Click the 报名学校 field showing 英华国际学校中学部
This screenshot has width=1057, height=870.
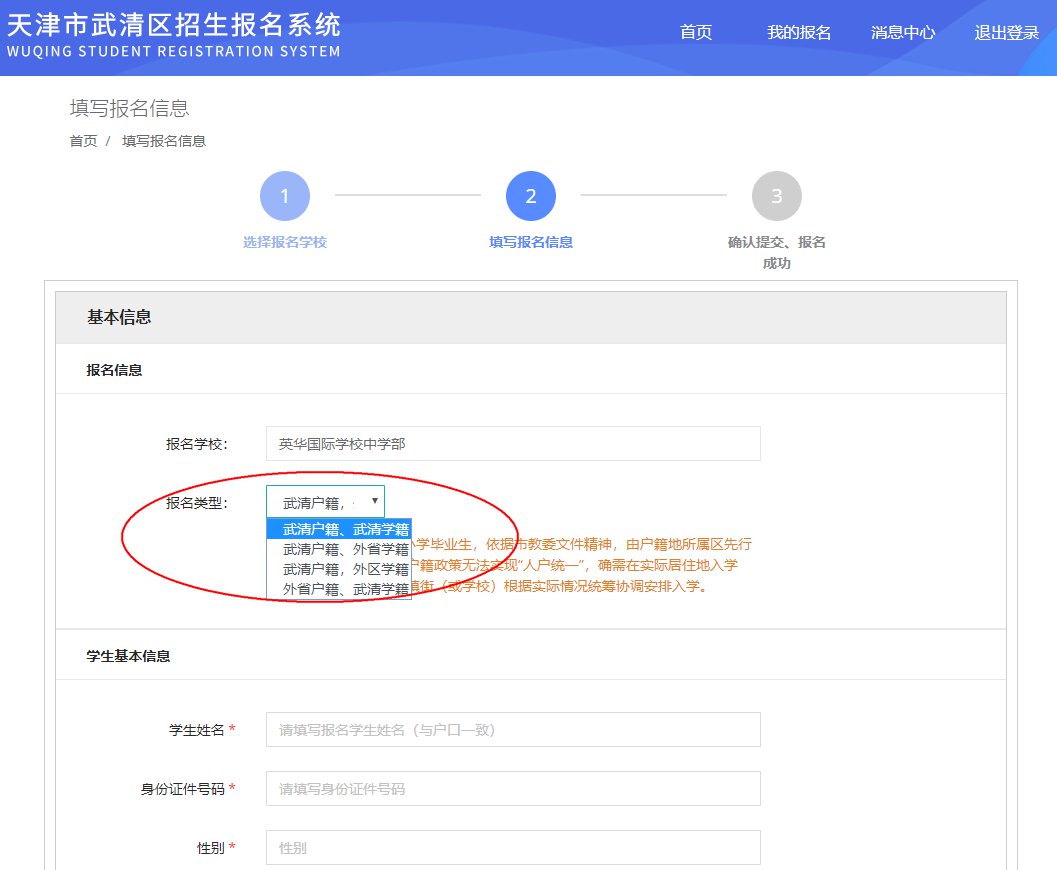[x=513, y=444]
